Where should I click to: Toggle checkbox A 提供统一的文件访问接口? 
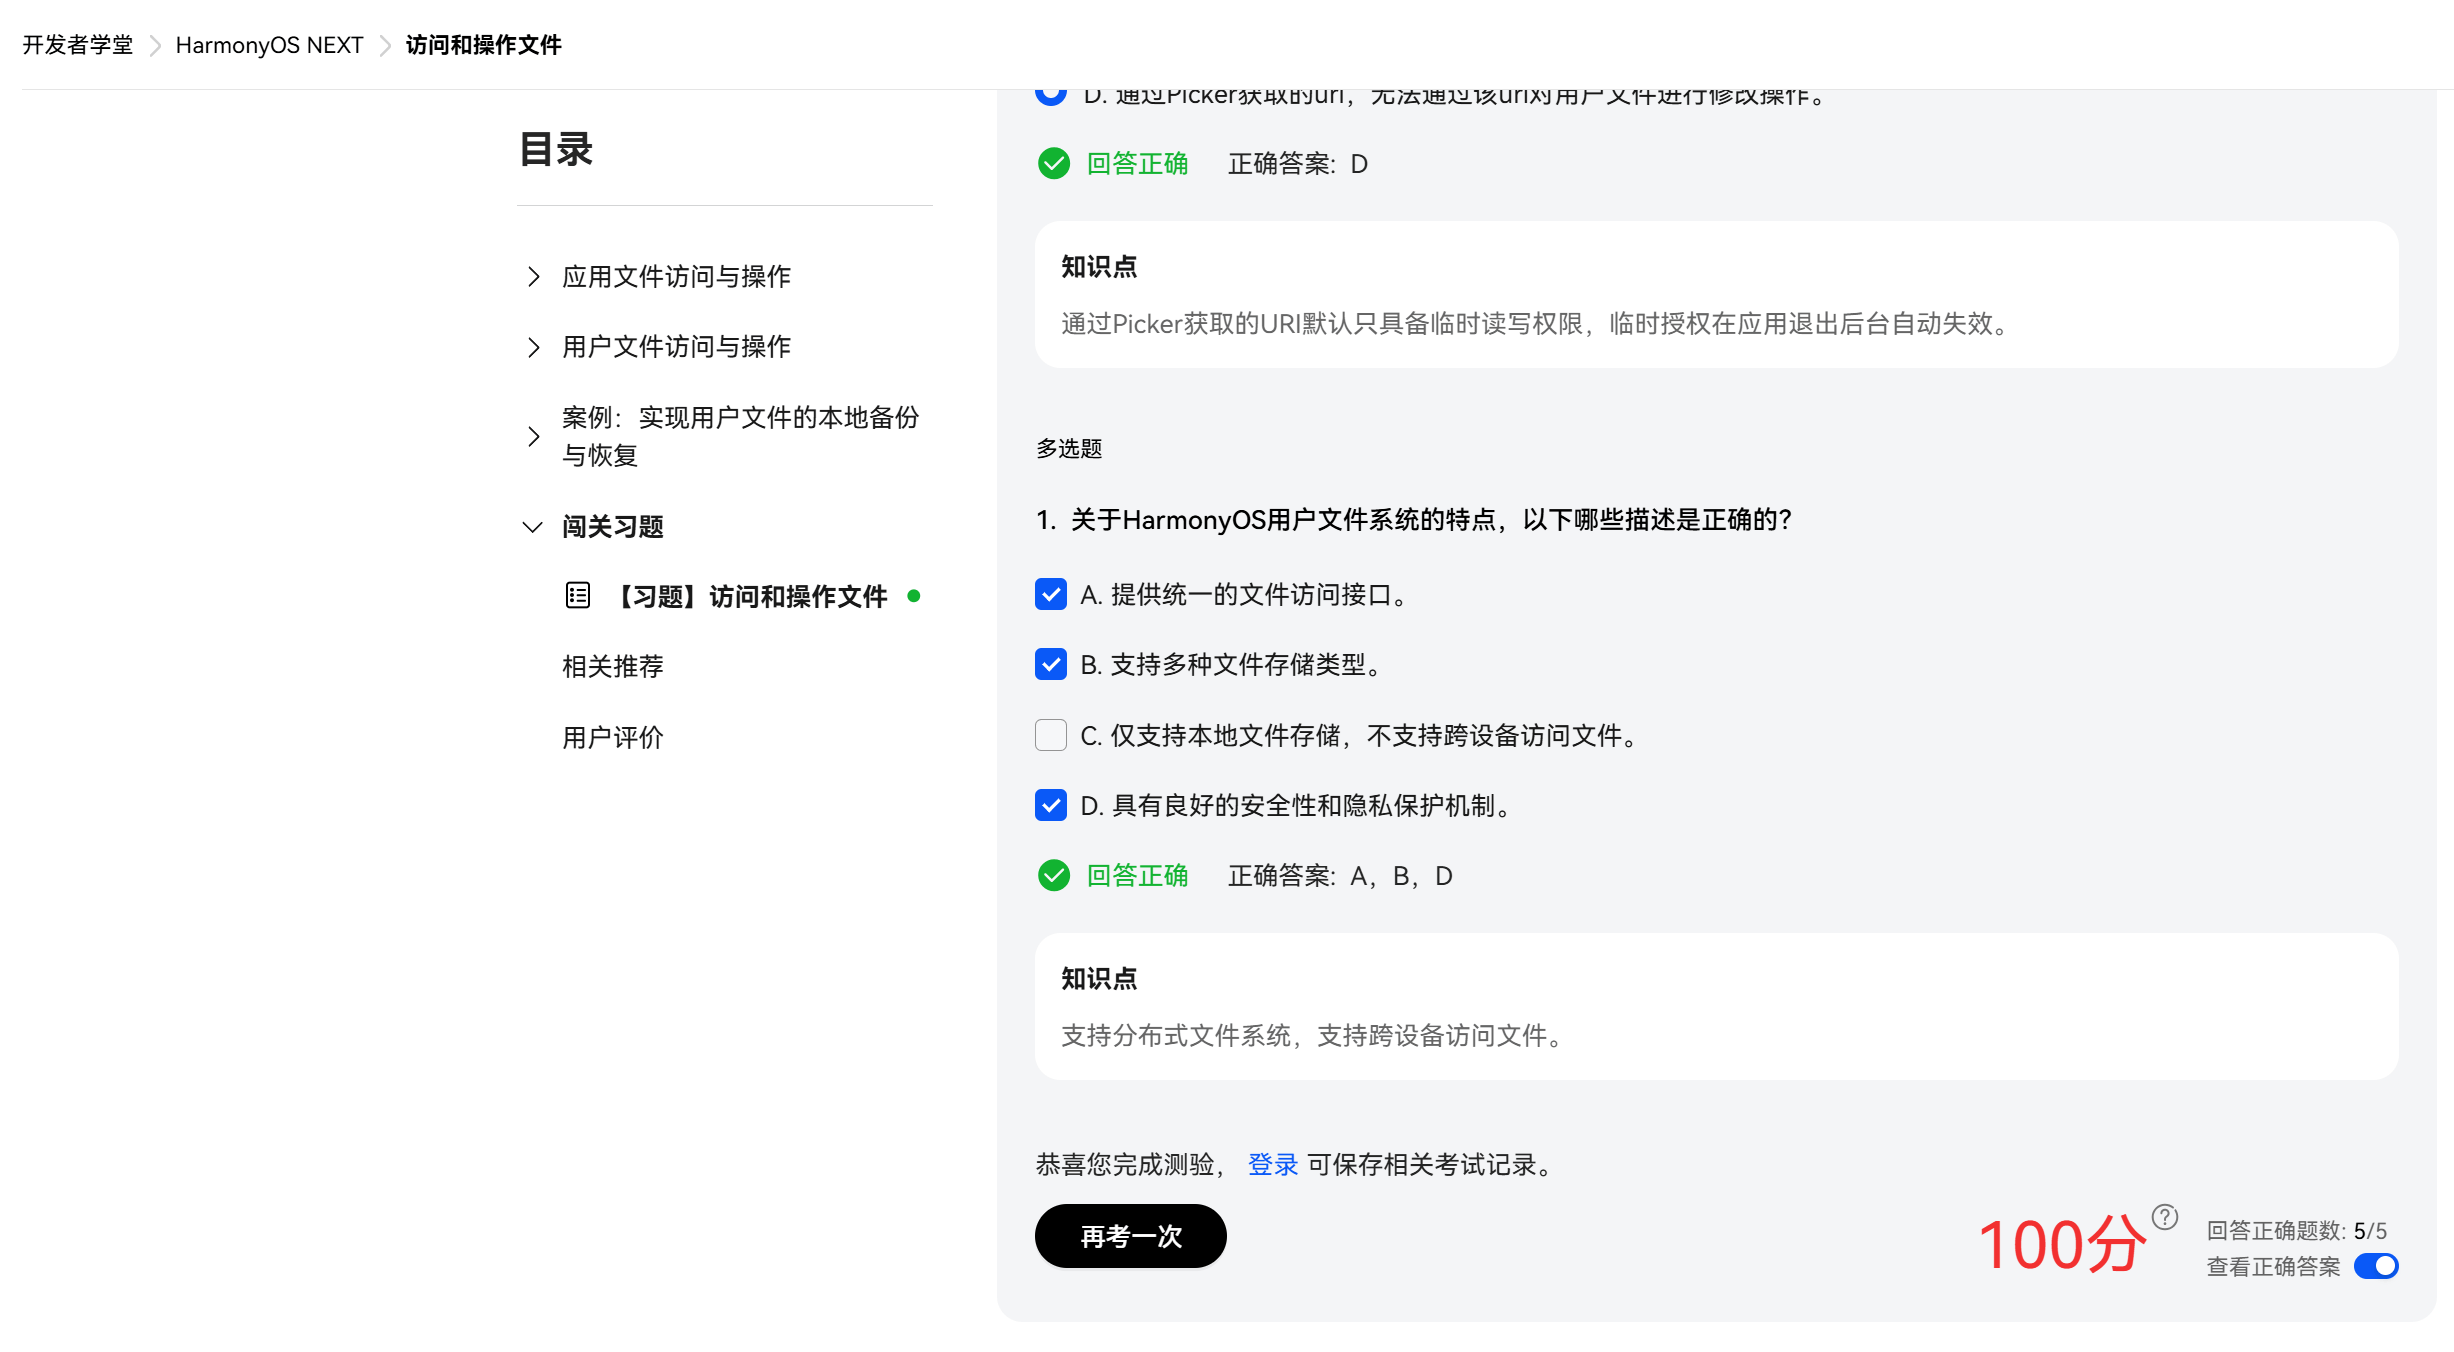click(1050, 595)
